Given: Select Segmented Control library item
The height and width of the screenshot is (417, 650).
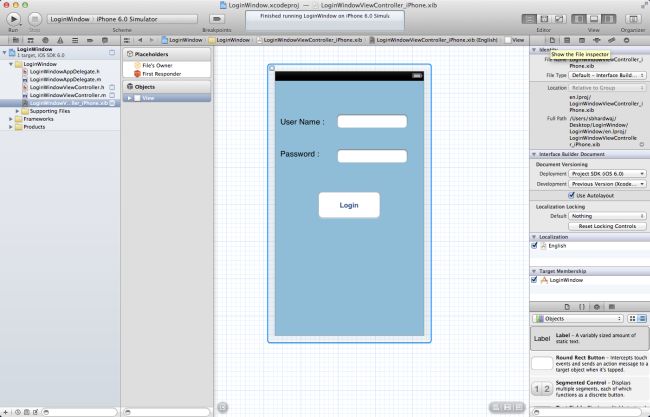Looking at the screenshot, I should click(x=589, y=389).
